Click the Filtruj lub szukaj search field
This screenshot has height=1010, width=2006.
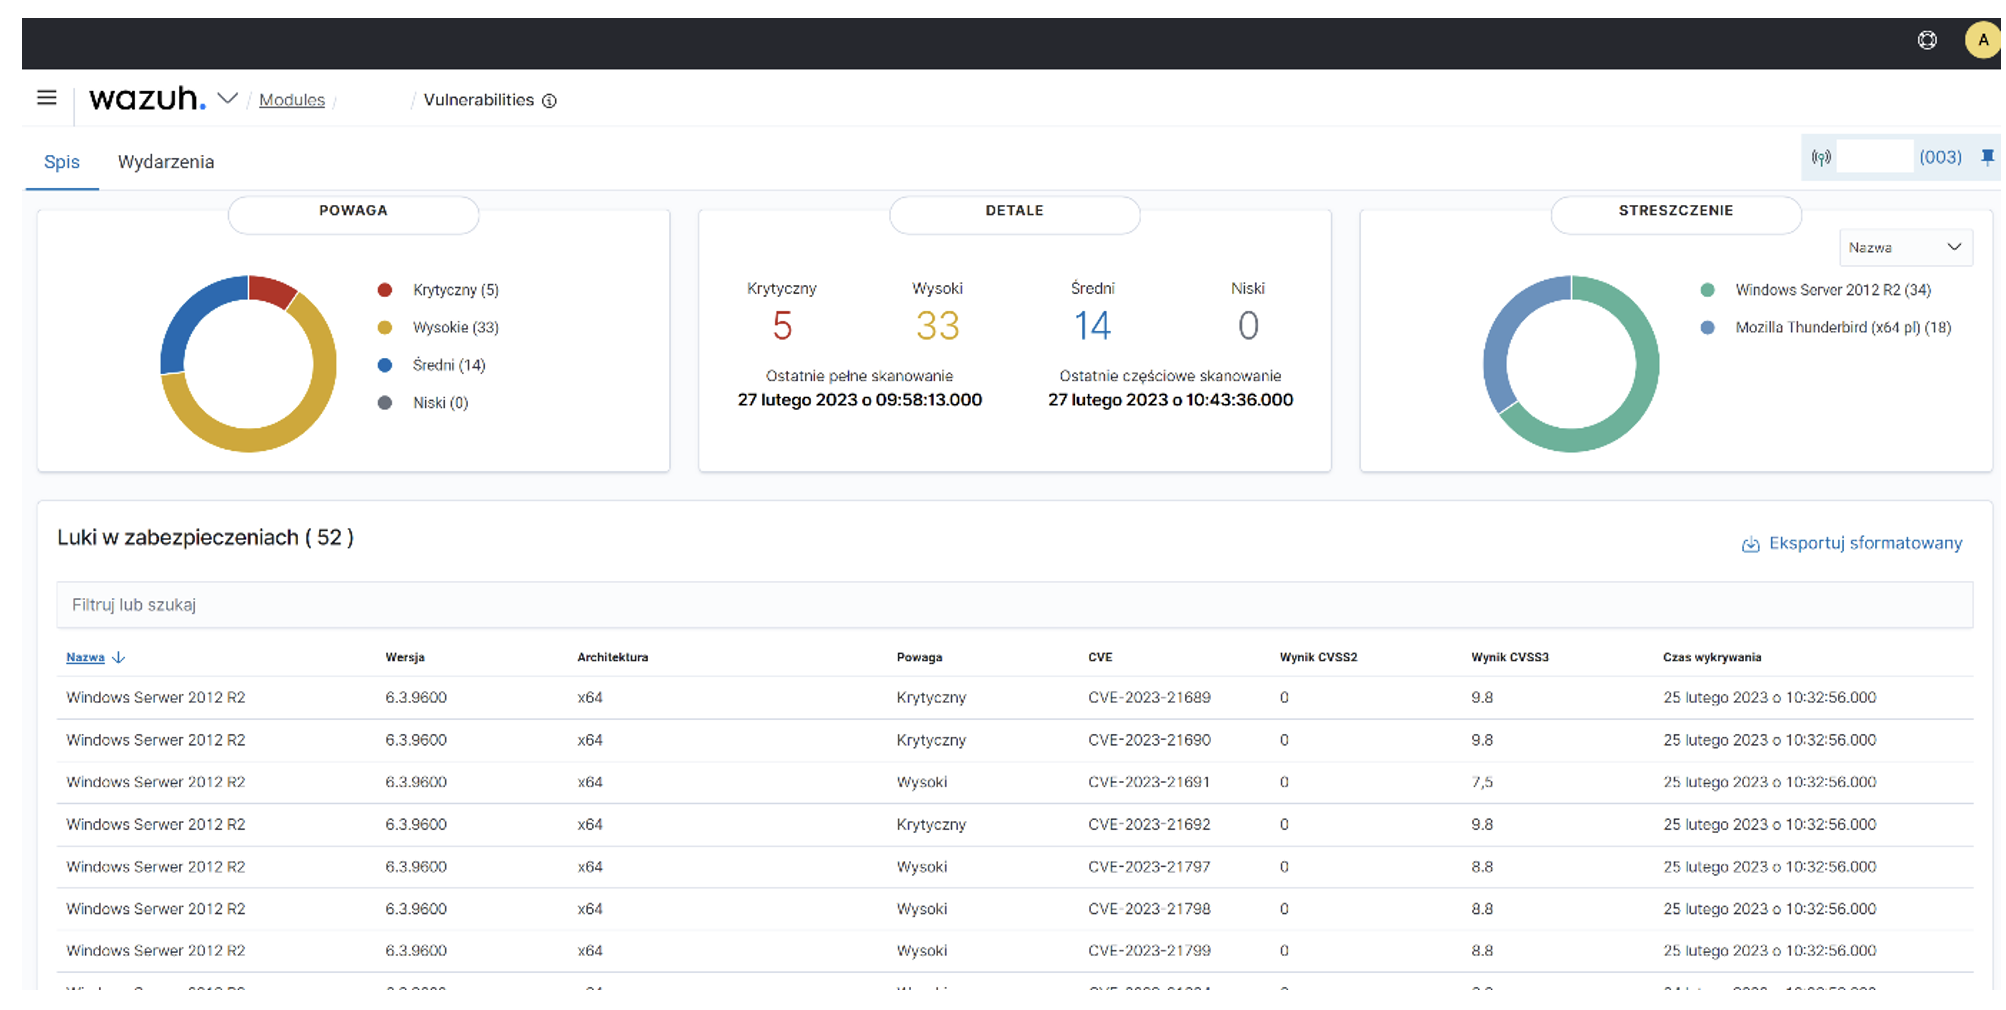[x=1013, y=605]
